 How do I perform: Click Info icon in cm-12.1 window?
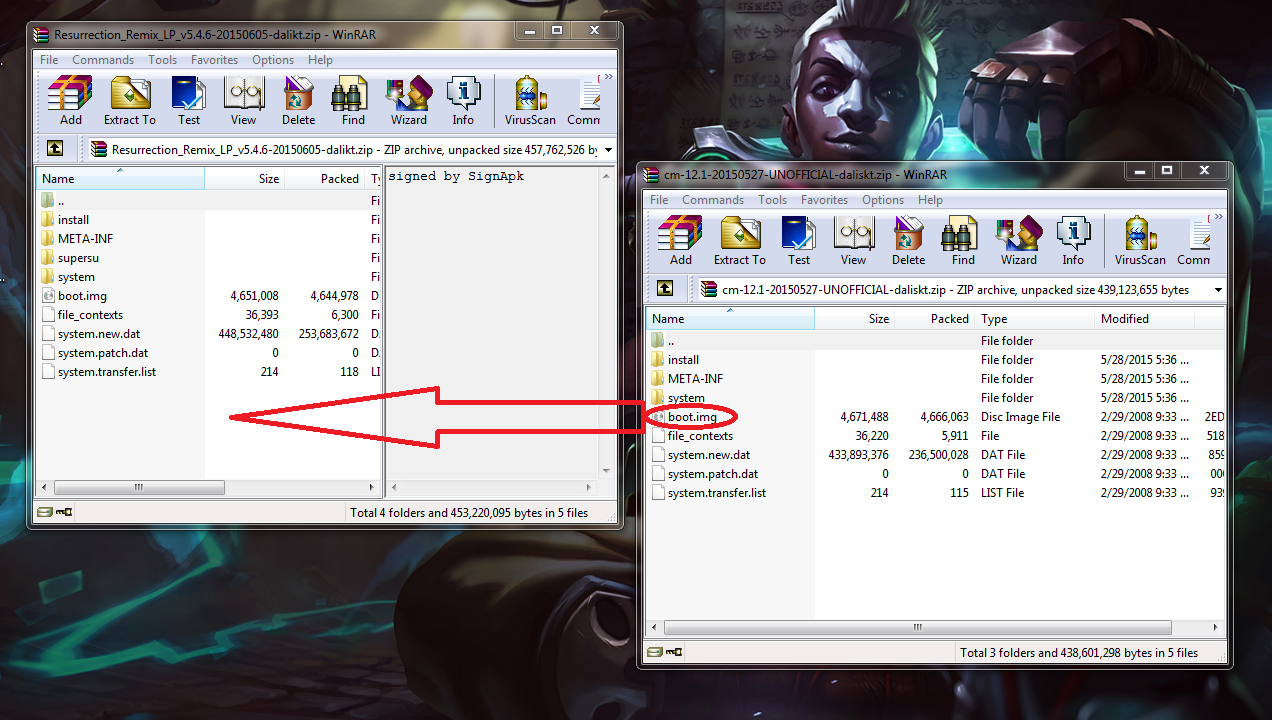pos(1073,240)
